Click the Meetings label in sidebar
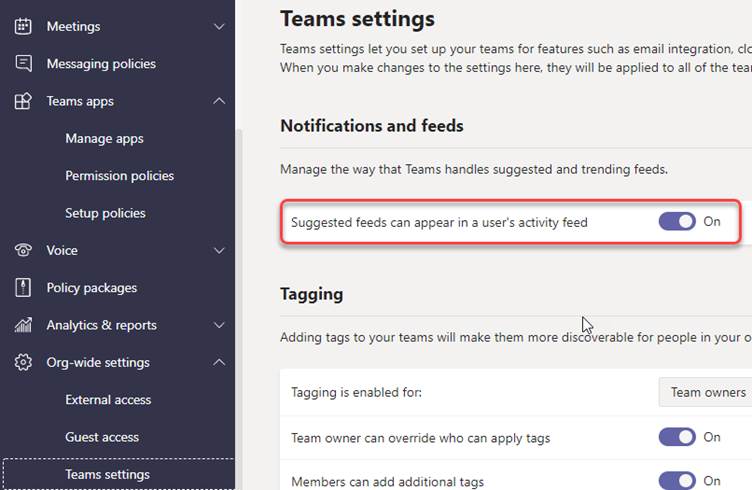The height and width of the screenshot is (490, 752). [73, 26]
